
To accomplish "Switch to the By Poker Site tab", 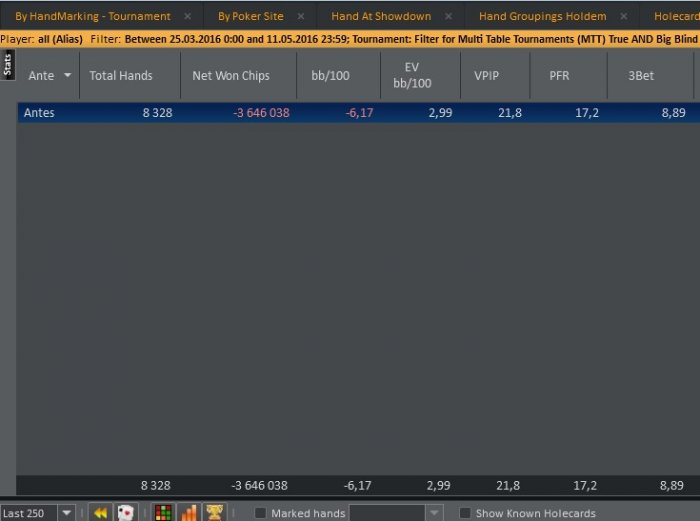I will point(250,17).
